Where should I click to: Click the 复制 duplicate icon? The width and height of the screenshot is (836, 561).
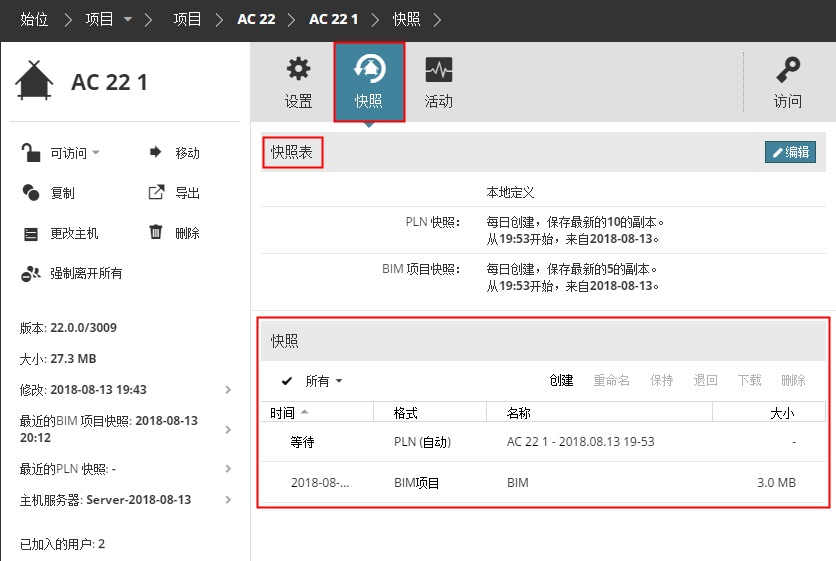click(x=30, y=193)
